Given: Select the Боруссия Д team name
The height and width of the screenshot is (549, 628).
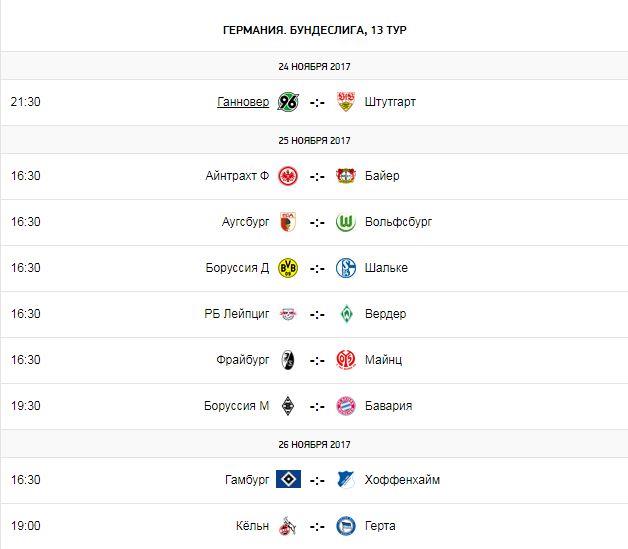Looking at the screenshot, I should pyautogui.click(x=235, y=268).
